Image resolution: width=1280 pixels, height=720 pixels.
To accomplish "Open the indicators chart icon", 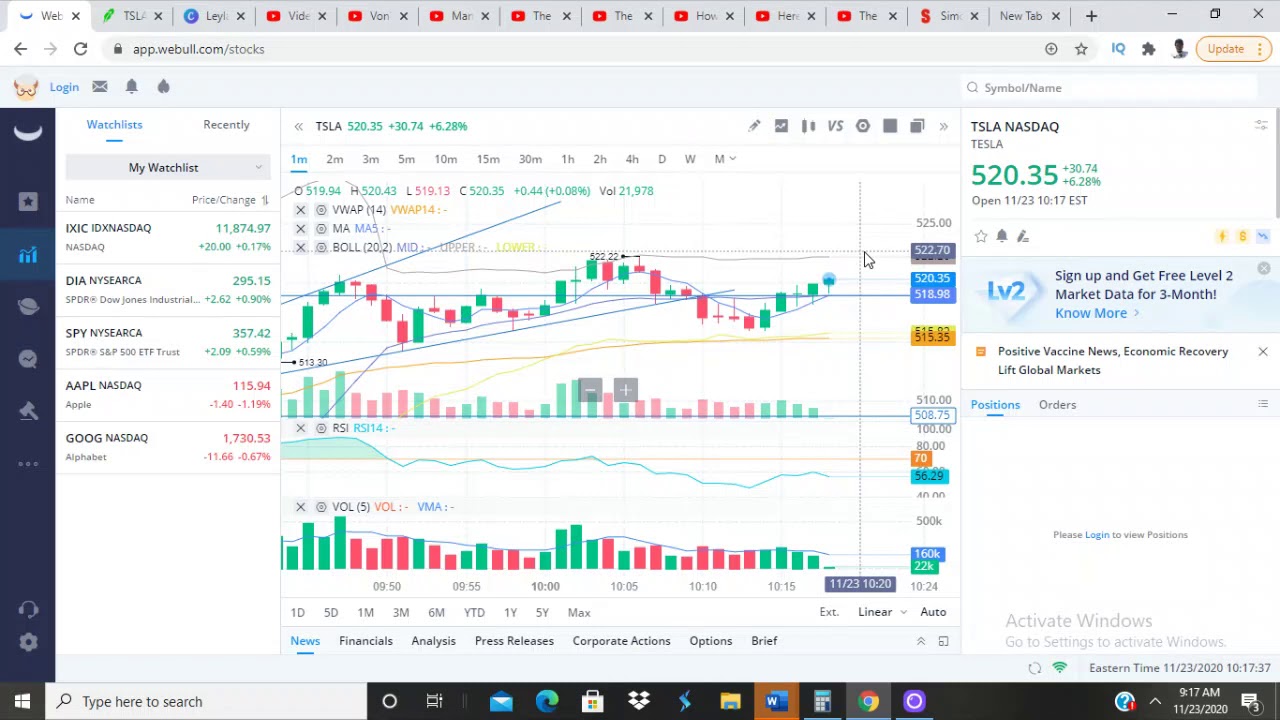I will coord(781,126).
